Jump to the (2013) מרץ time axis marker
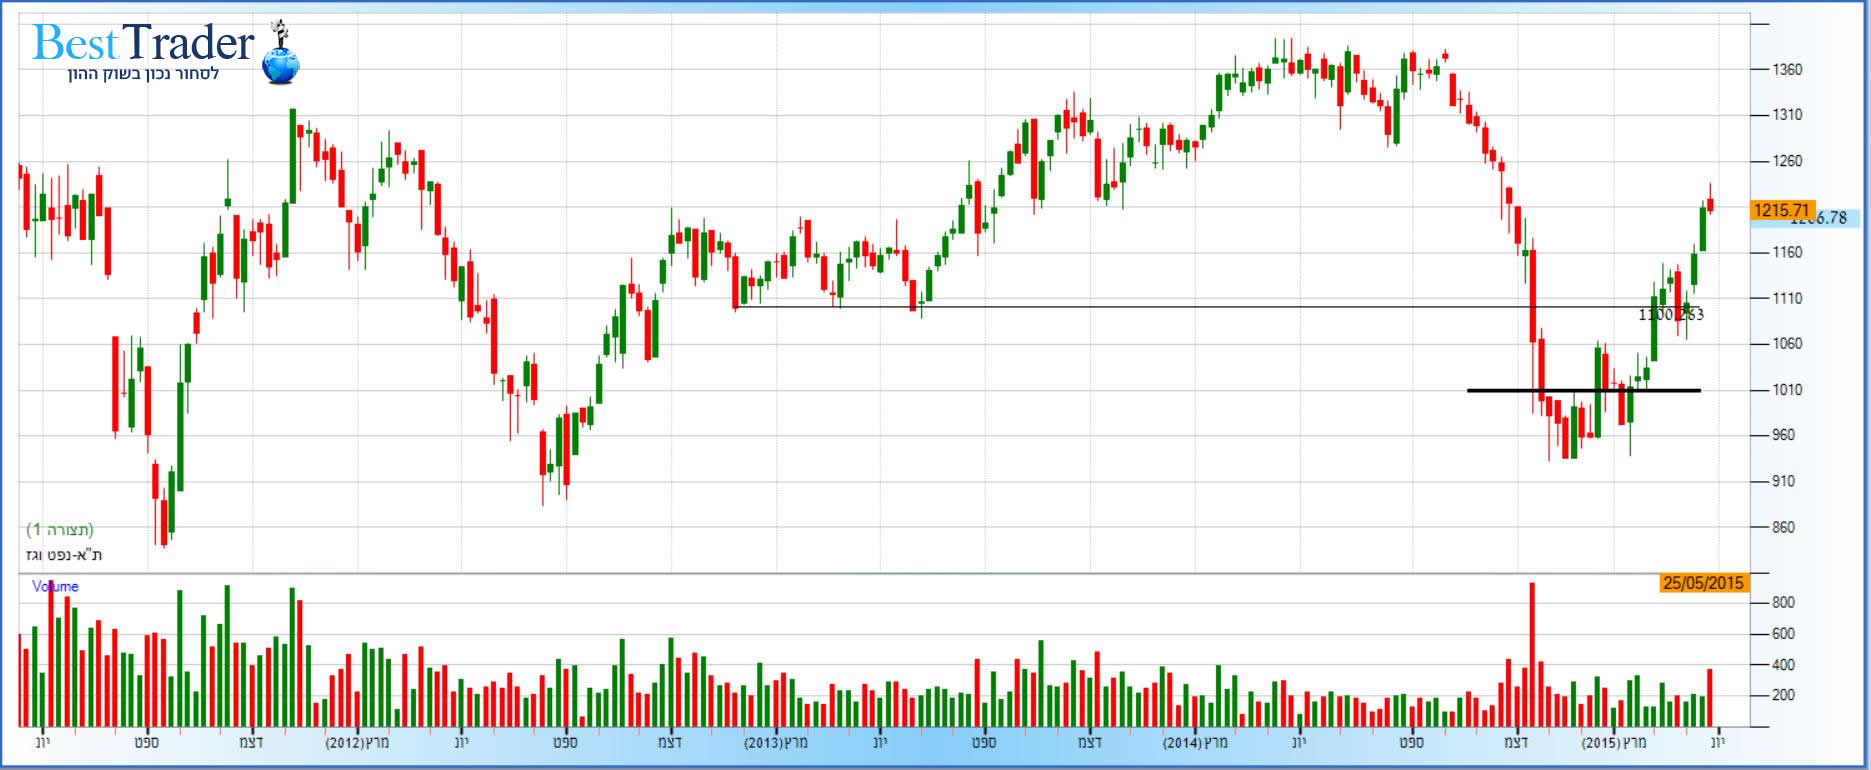1871x770 pixels. coord(776,743)
